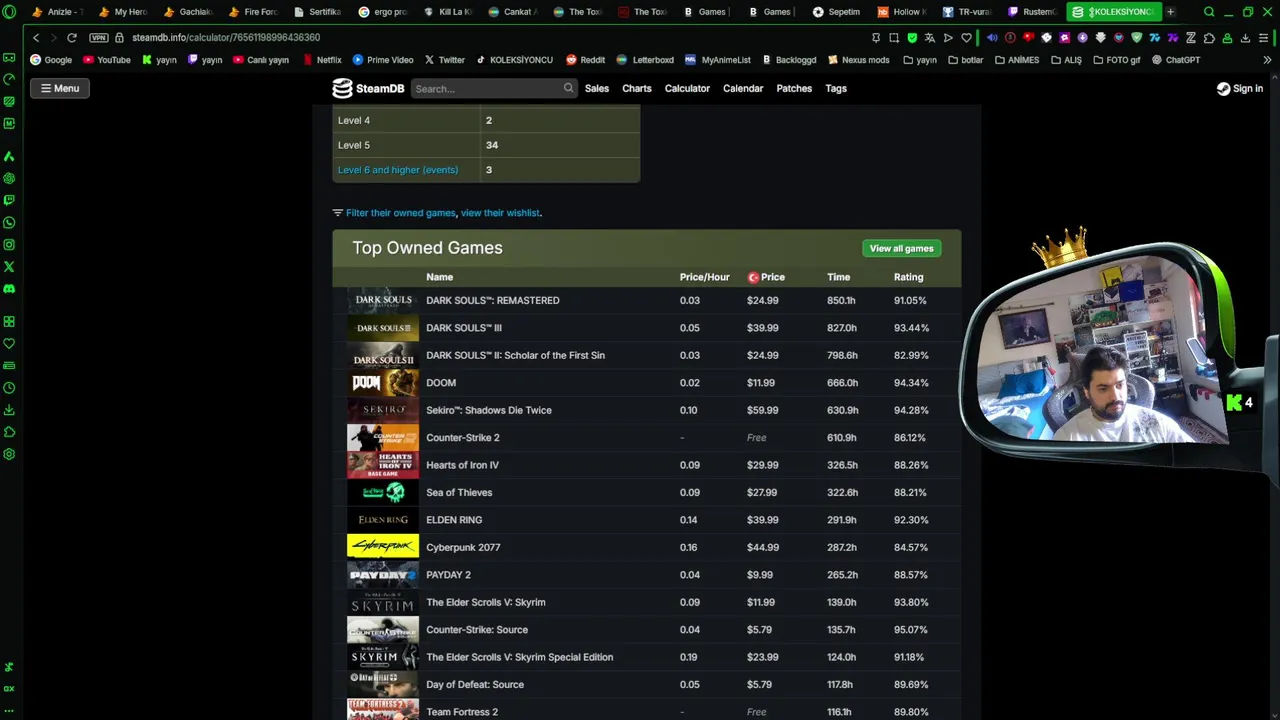Open the SteamDB logo home link
The image size is (1280, 720).
pyautogui.click(x=368, y=88)
